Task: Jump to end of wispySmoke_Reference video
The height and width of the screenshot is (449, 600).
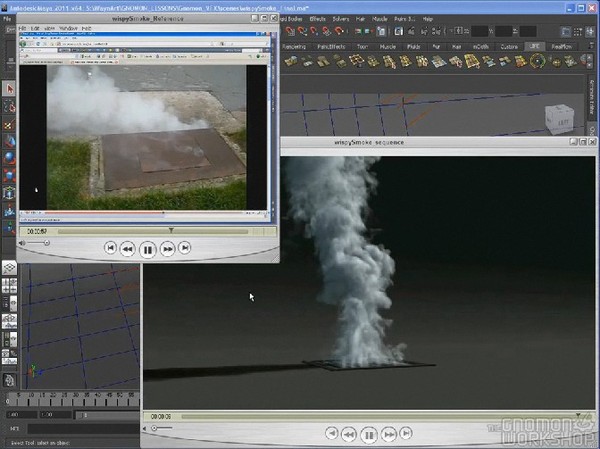Action: coord(185,248)
